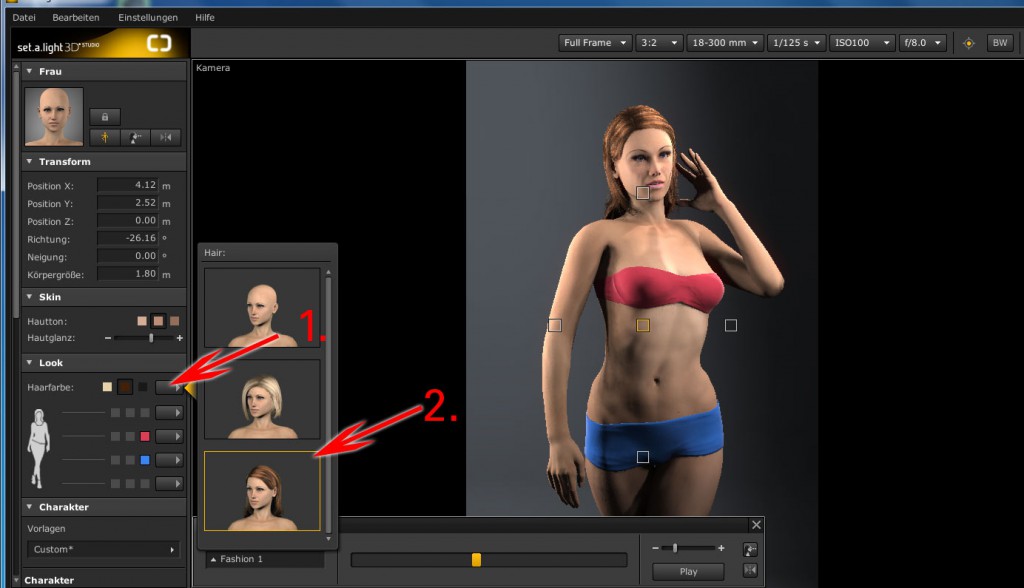
Task: Select the lightest Hautton skin swatch
Action: coord(142,321)
